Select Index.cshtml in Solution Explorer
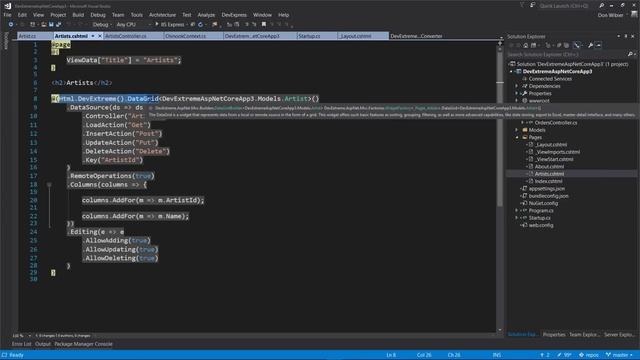Screen dimensions: 640x360 tap(548, 181)
